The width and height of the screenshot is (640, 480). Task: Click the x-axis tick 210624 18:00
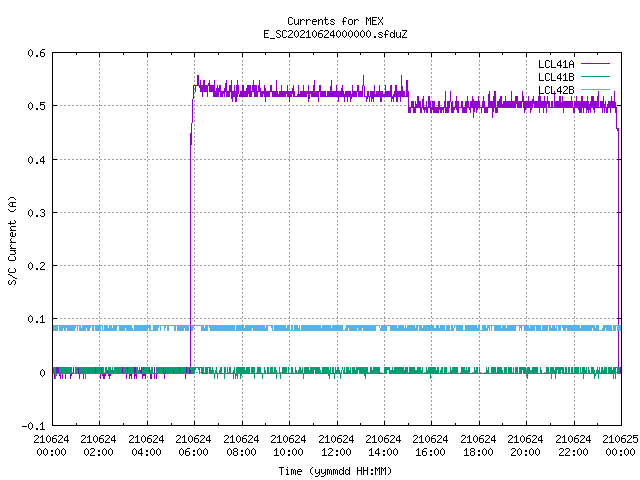pos(478,446)
